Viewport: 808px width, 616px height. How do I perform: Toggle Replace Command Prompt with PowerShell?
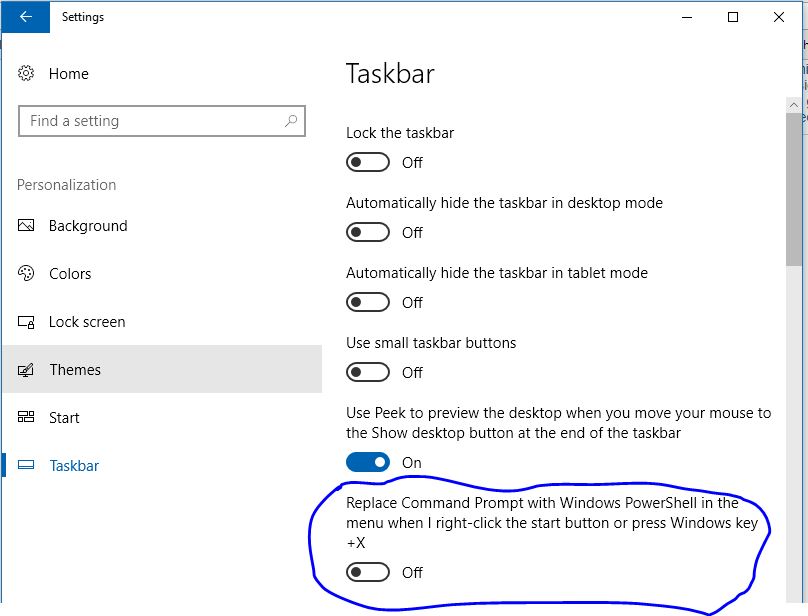pyautogui.click(x=367, y=572)
